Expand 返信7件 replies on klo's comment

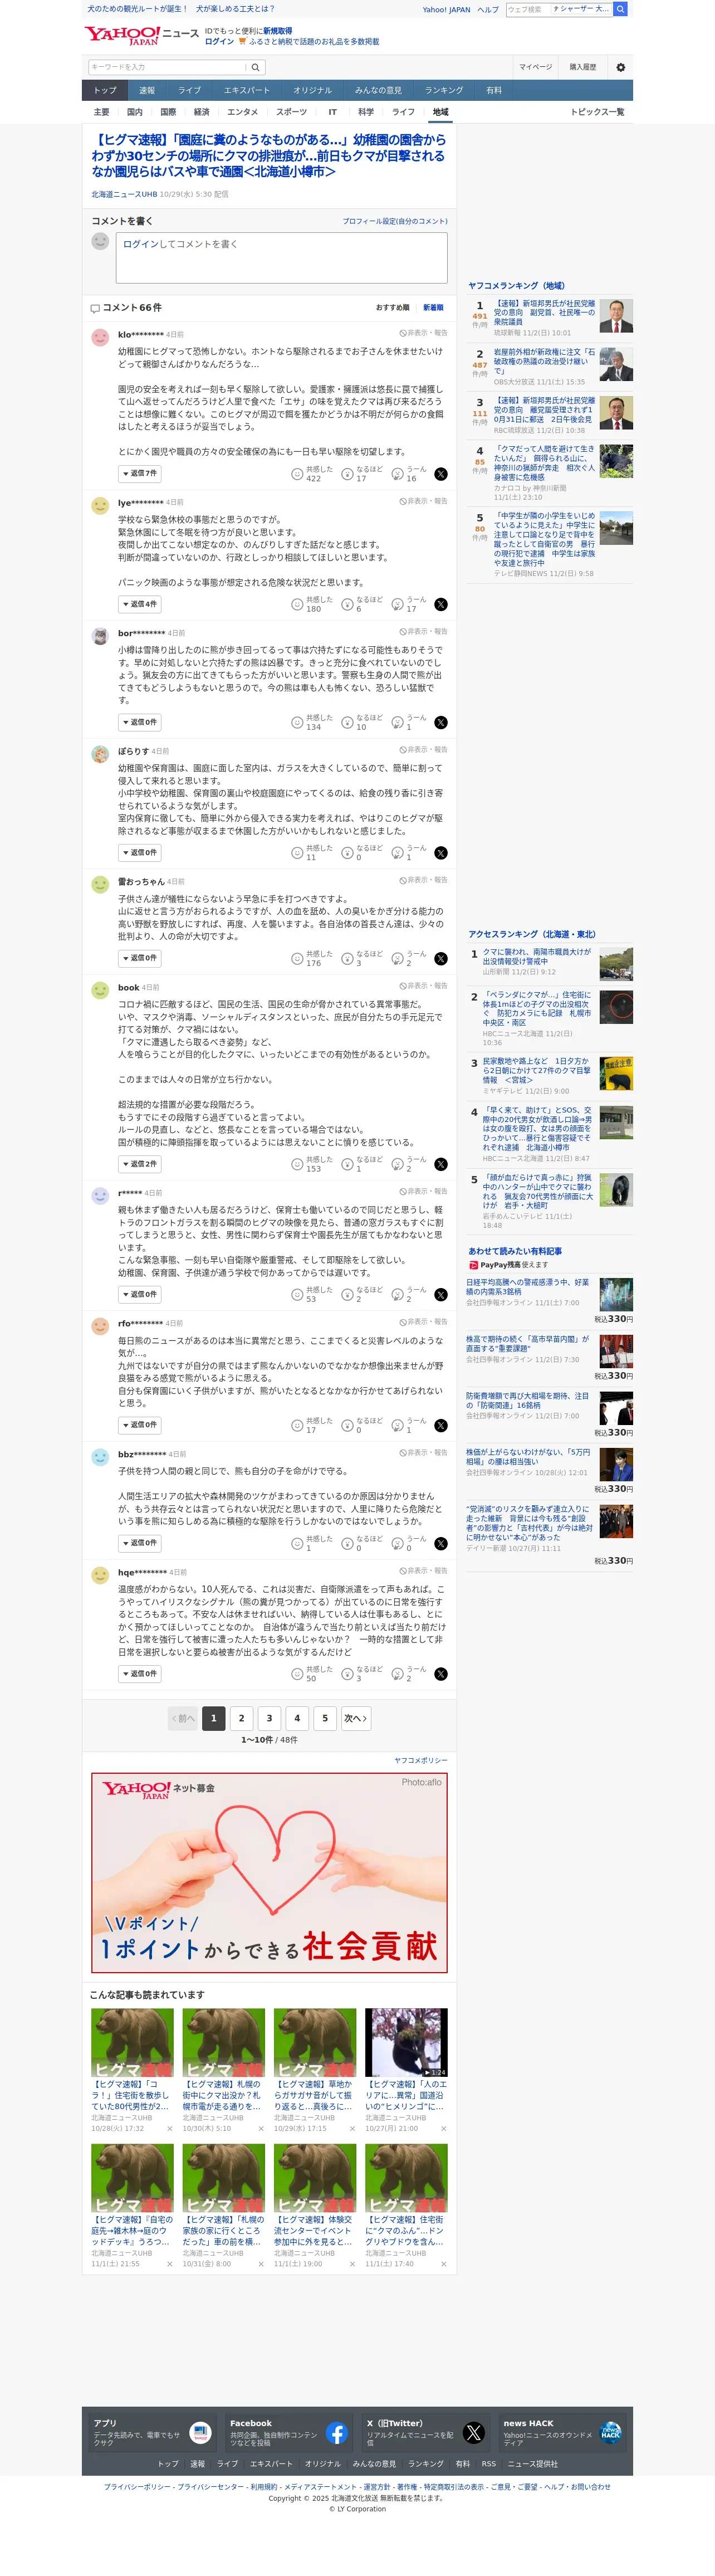point(140,474)
